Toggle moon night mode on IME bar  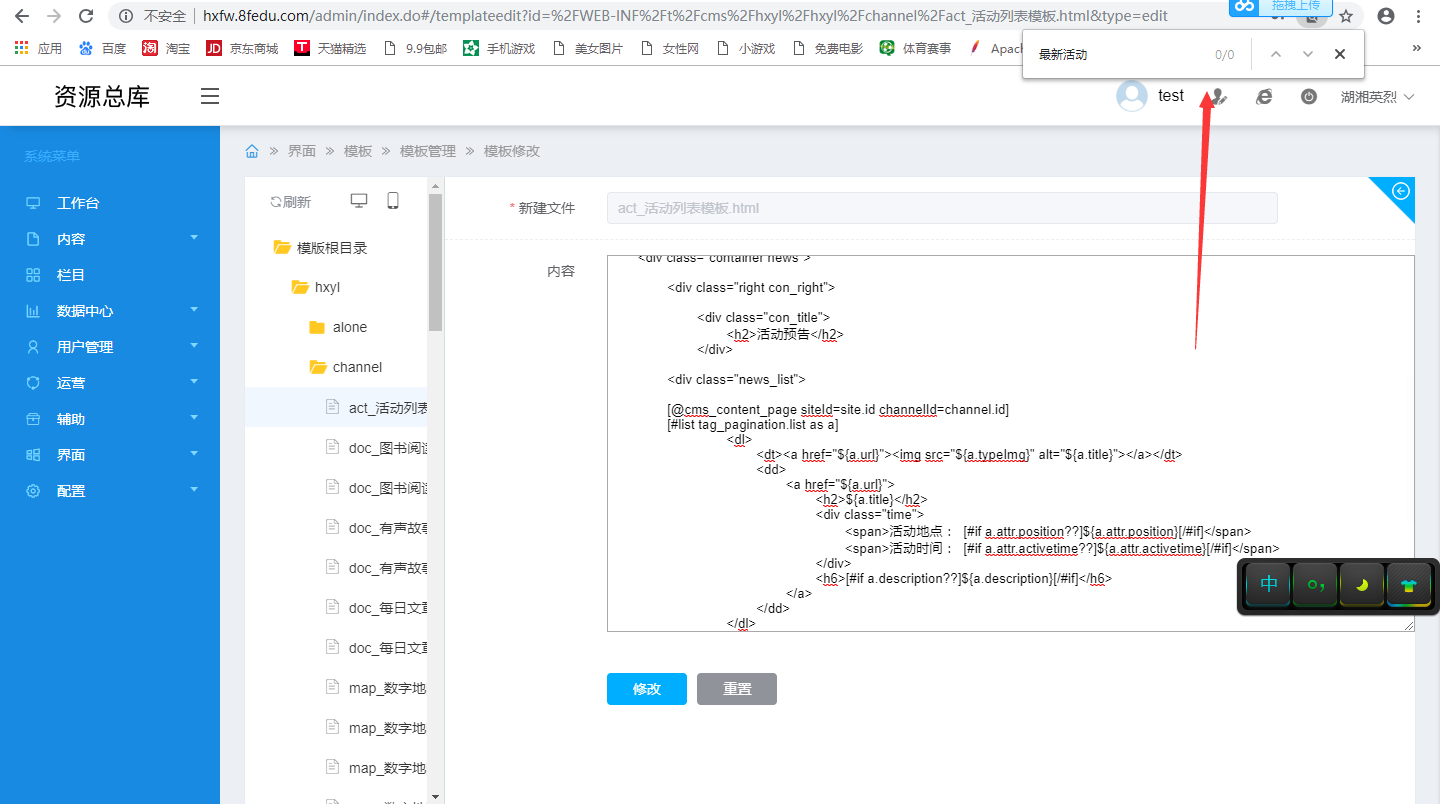tap(1362, 586)
